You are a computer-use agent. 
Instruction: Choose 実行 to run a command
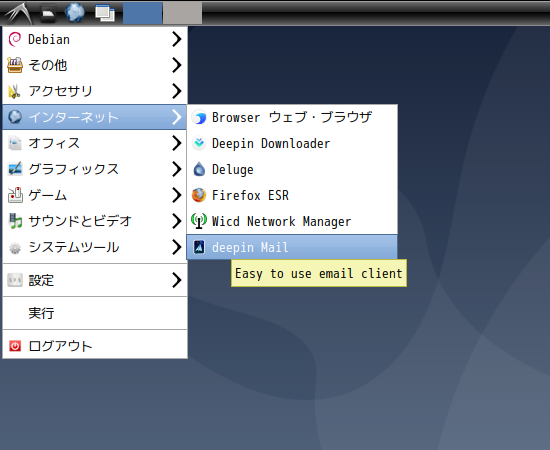tap(95, 313)
